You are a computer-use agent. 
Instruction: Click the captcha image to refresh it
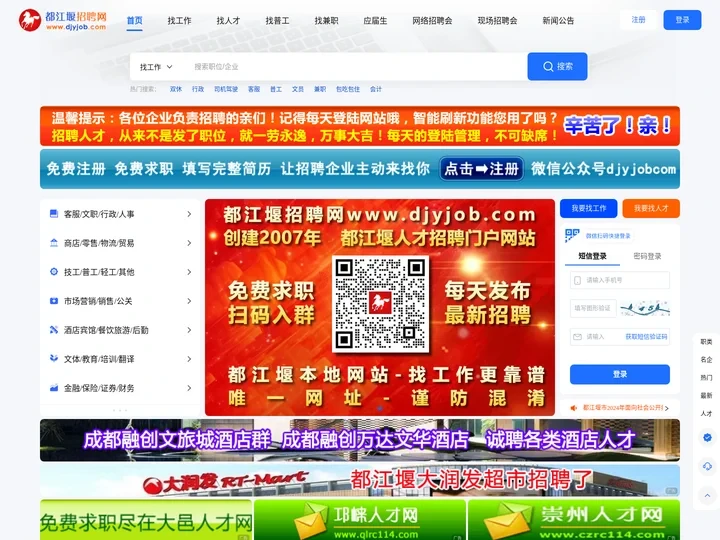click(x=644, y=308)
